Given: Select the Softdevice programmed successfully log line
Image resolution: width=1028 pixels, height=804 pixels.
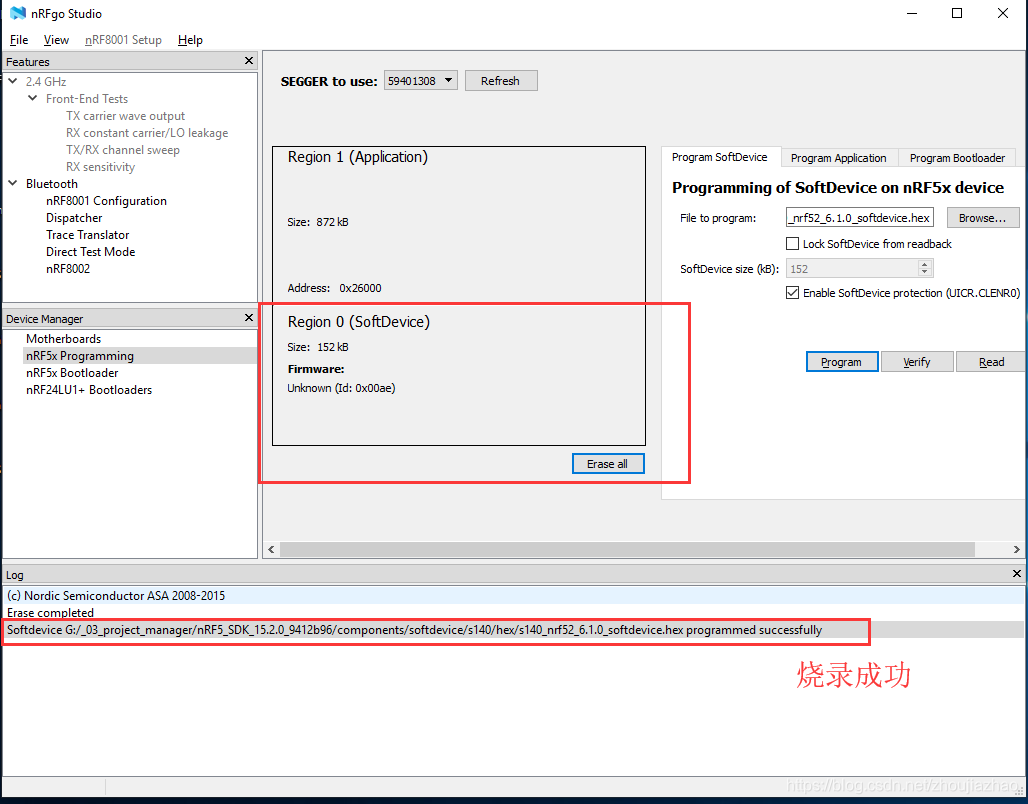Looking at the screenshot, I should [x=513, y=630].
